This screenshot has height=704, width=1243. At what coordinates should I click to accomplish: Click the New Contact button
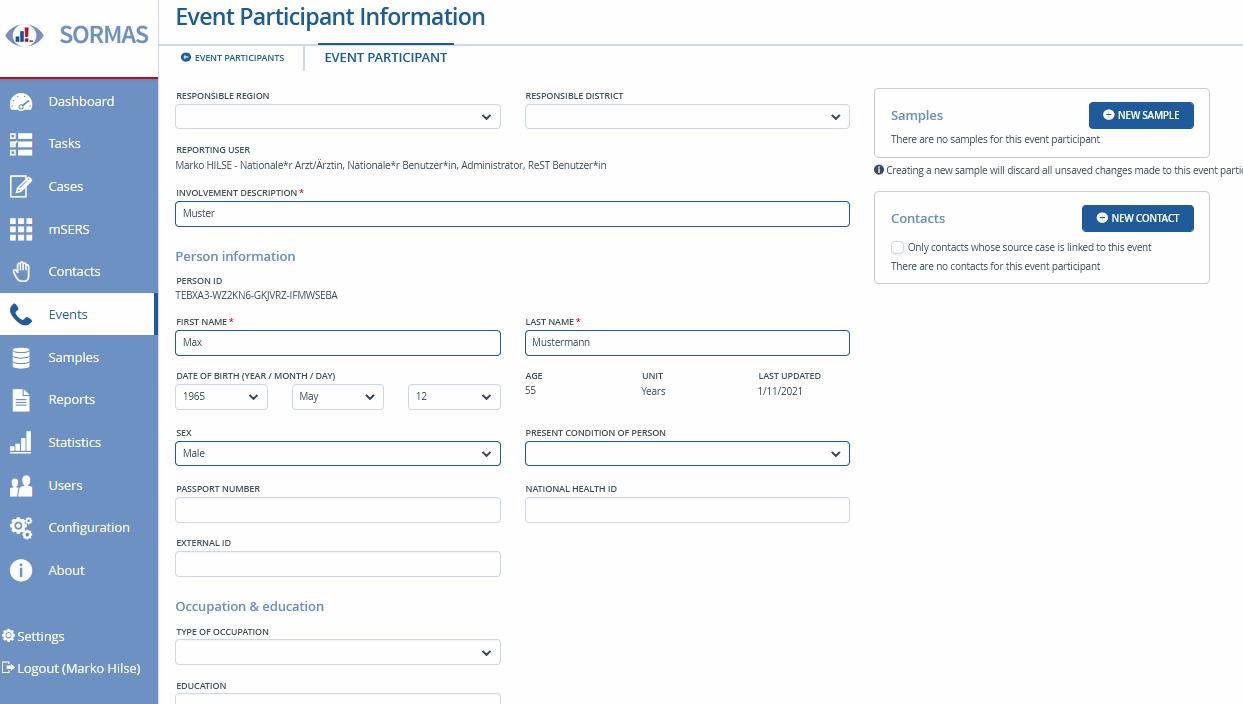1138,218
